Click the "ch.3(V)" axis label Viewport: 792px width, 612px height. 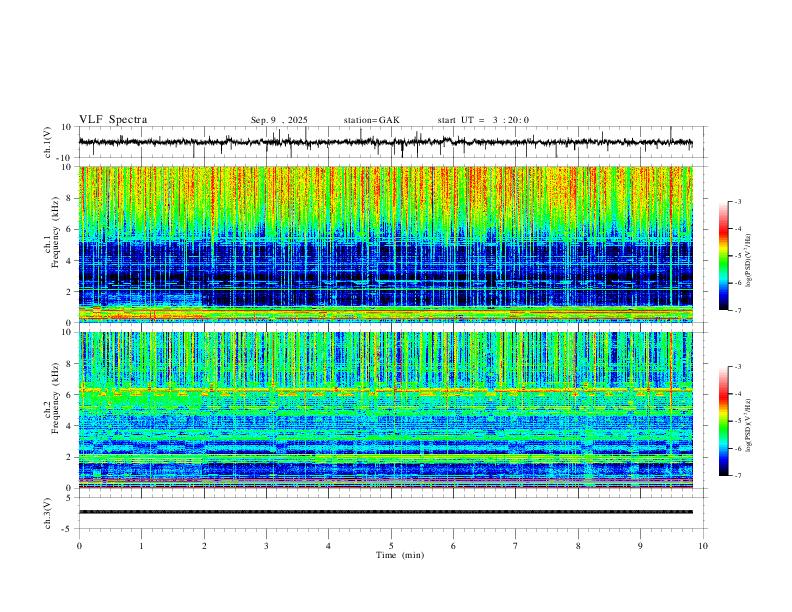(48, 513)
